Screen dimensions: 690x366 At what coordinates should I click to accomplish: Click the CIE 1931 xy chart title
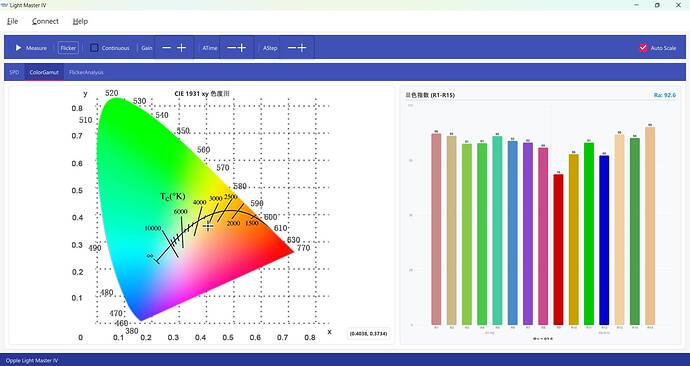pyautogui.click(x=202, y=94)
